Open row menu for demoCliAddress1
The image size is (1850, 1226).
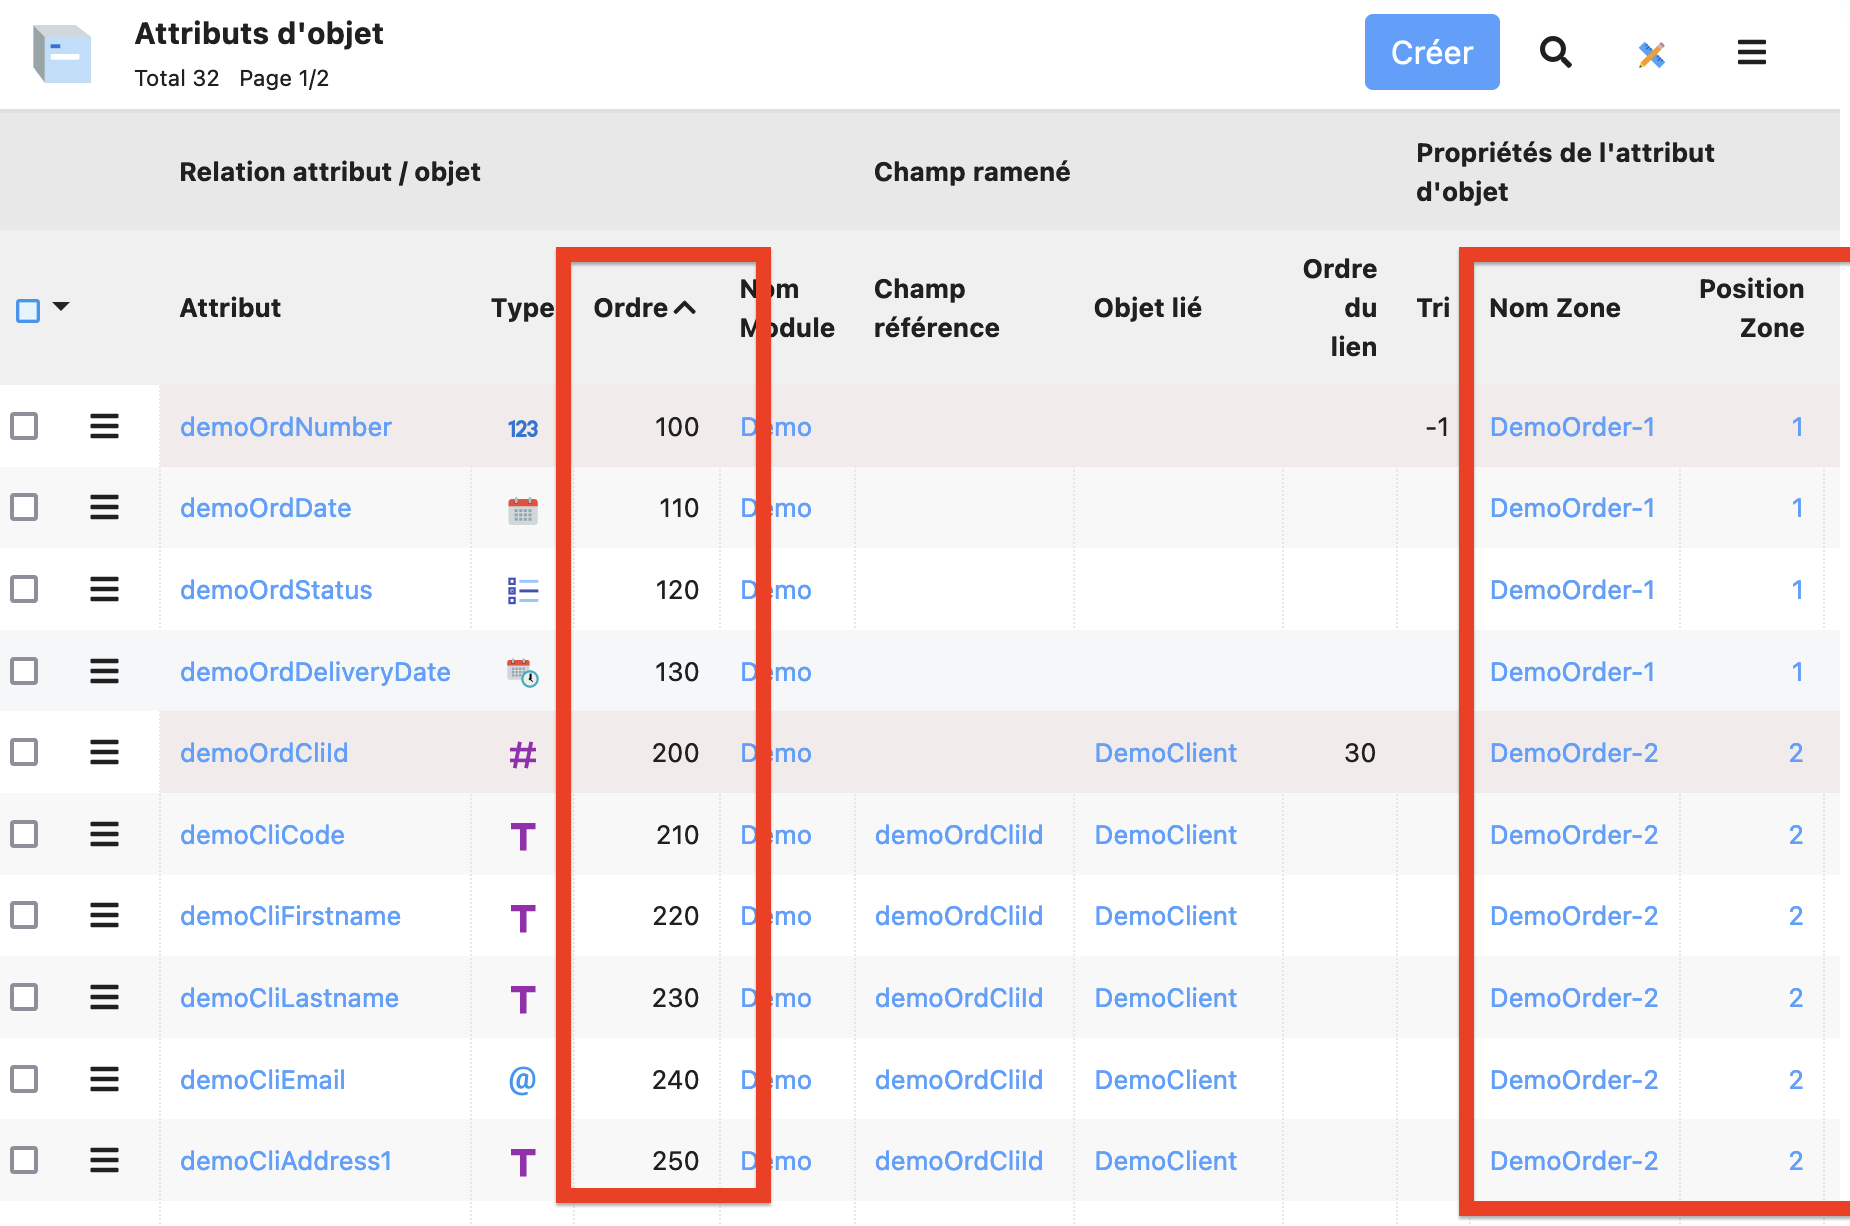(x=105, y=1161)
